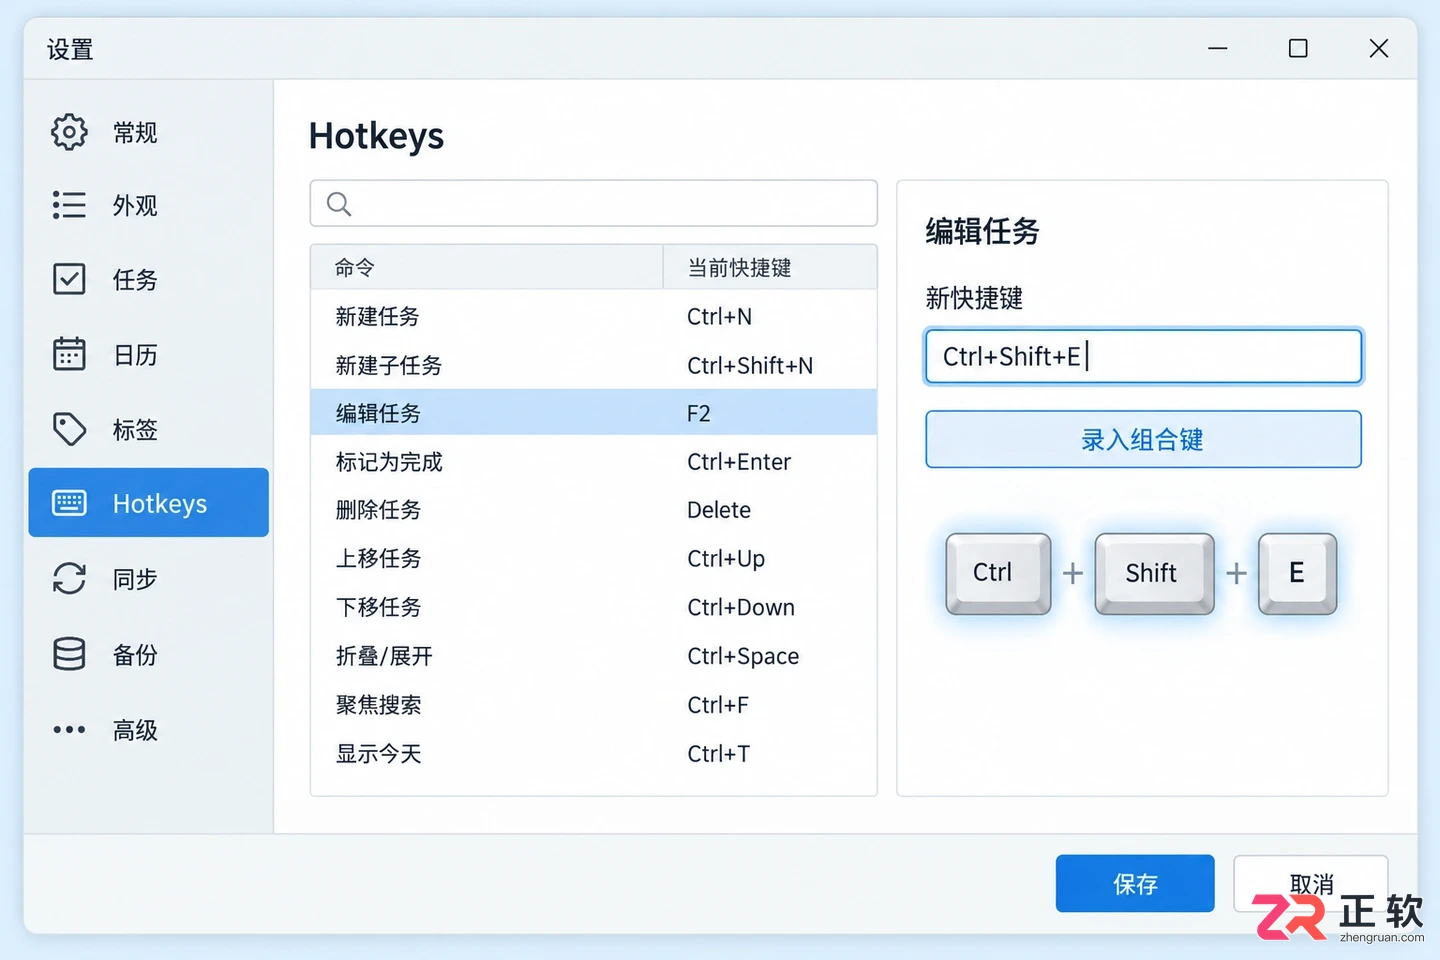The image size is (1440, 960).
Task: Select the 折叠/展开 command row
Action: coord(594,656)
